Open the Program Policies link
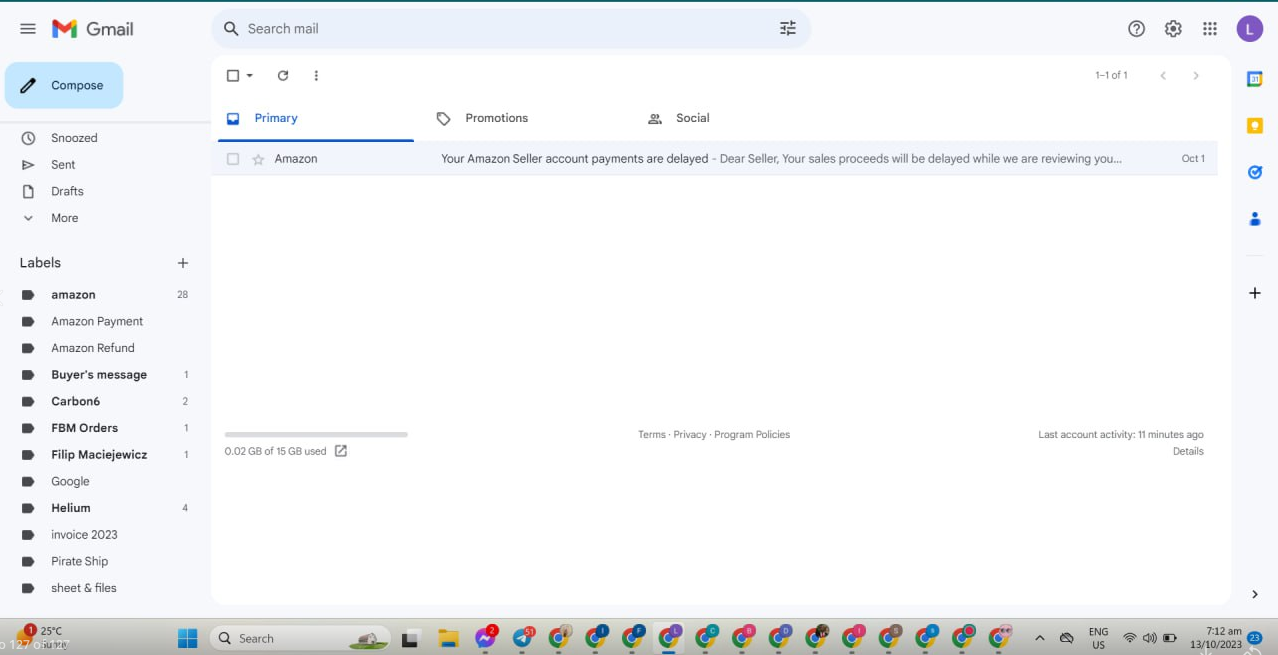 pos(752,435)
